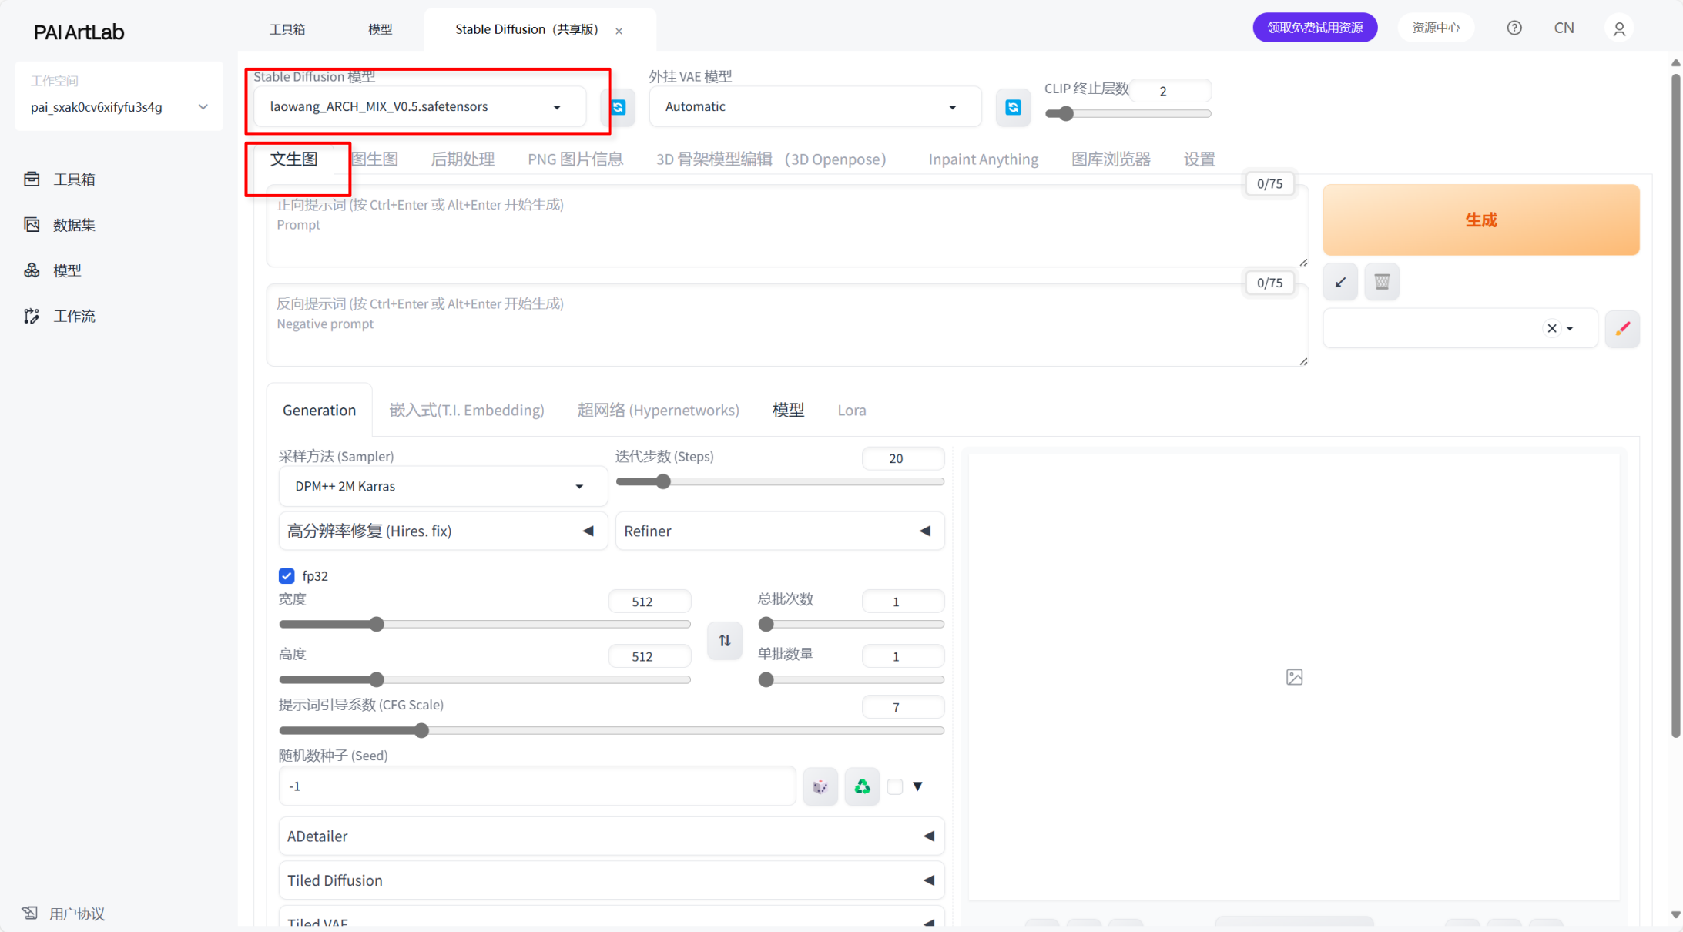Switch to the 图生图 tab
The height and width of the screenshot is (932, 1683).
(375, 159)
